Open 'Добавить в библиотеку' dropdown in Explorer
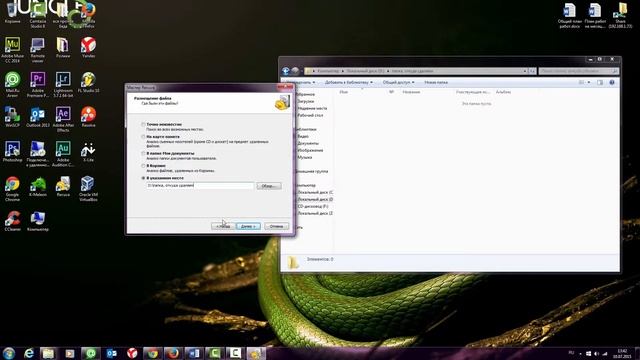This screenshot has height=360, width=640. pos(349,82)
